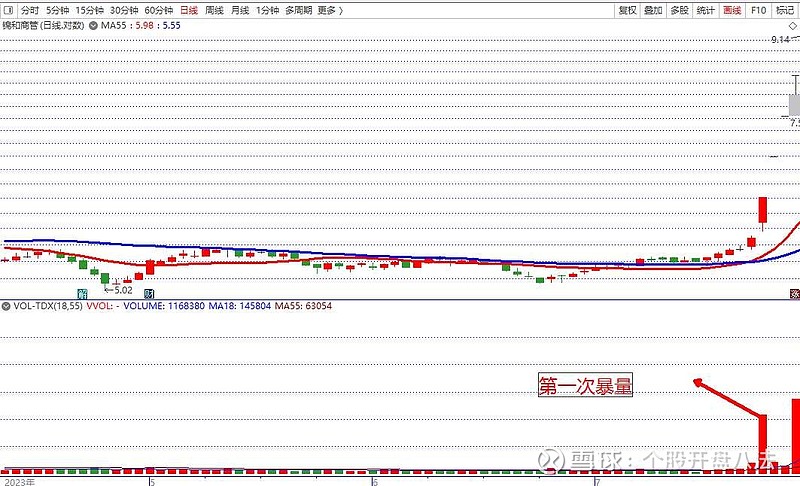The image size is (800, 486).
Task: Open the VOL-TDX indicator dropdown arrow
Action: tap(6, 306)
